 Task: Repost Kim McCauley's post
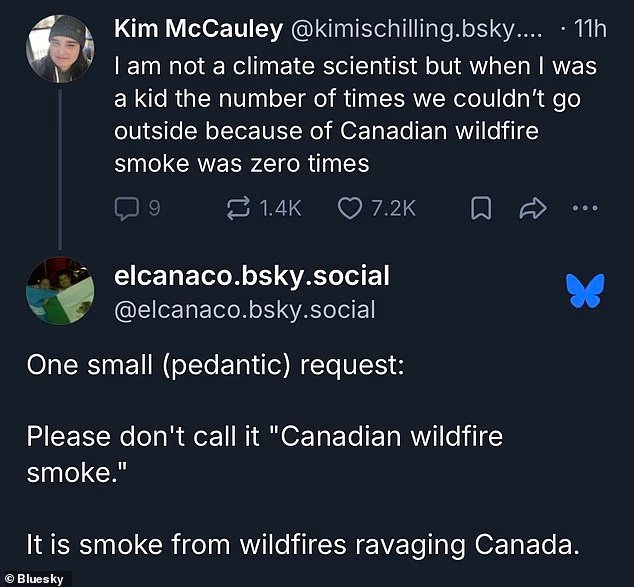(x=238, y=208)
